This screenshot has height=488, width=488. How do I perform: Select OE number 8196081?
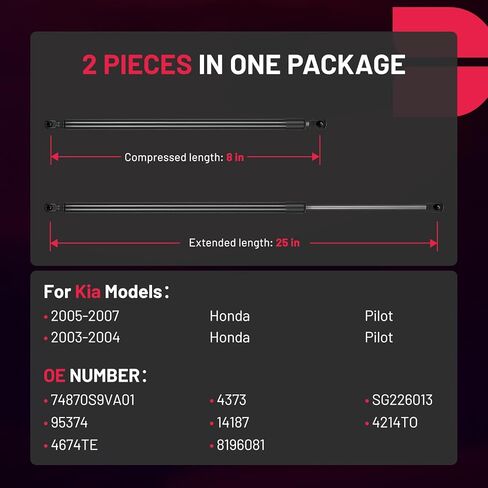[x=241, y=445]
